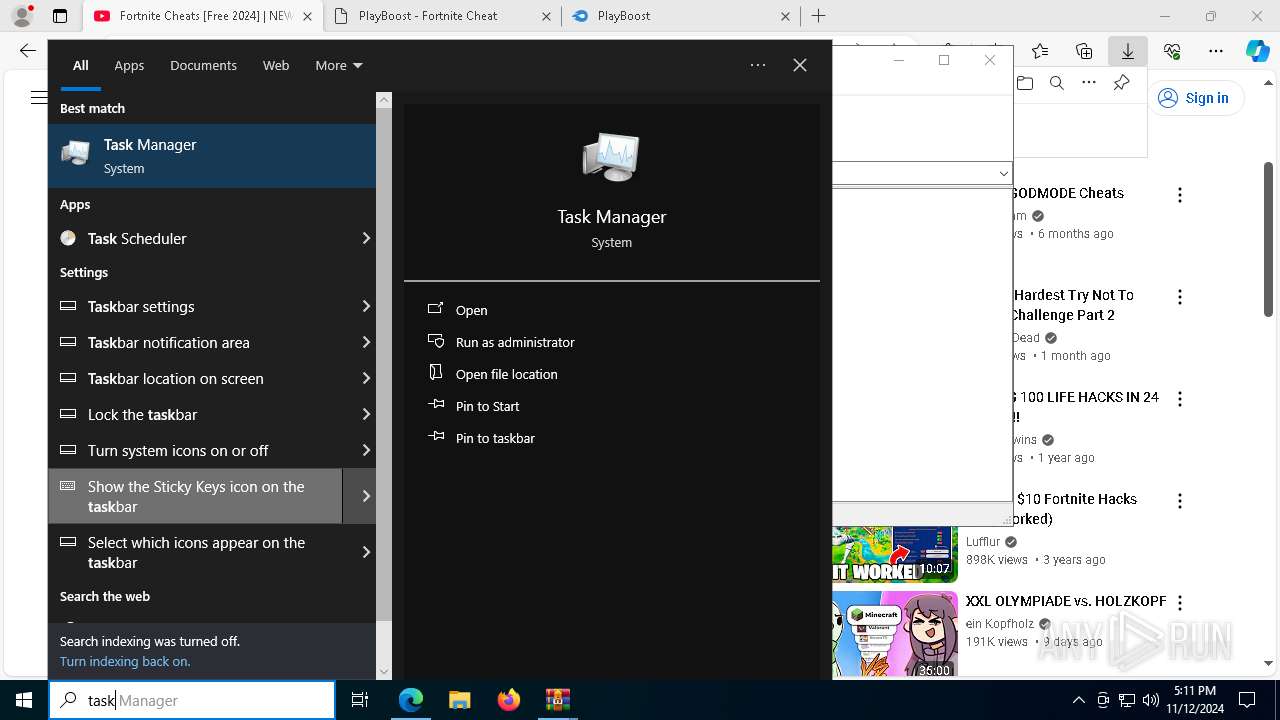Screen dimensions: 1280x720
Task: Open Select which icons appear on taskbar
Action: pyautogui.click(x=195, y=552)
